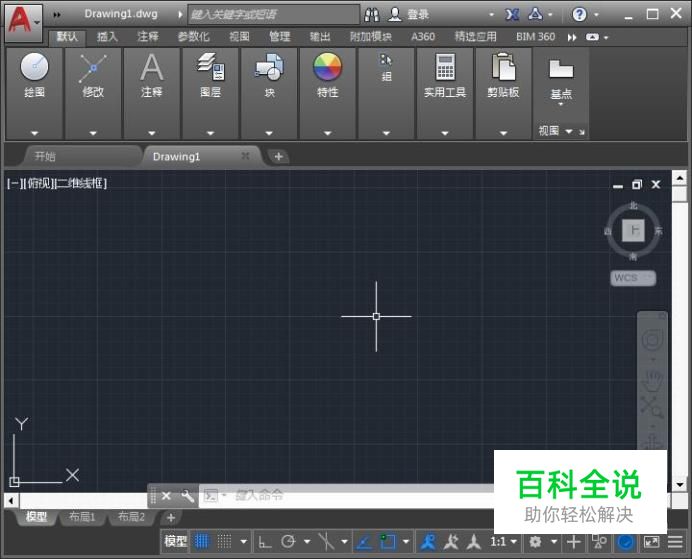
Task: Add a new drawing tab with plus
Action: (x=278, y=156)
